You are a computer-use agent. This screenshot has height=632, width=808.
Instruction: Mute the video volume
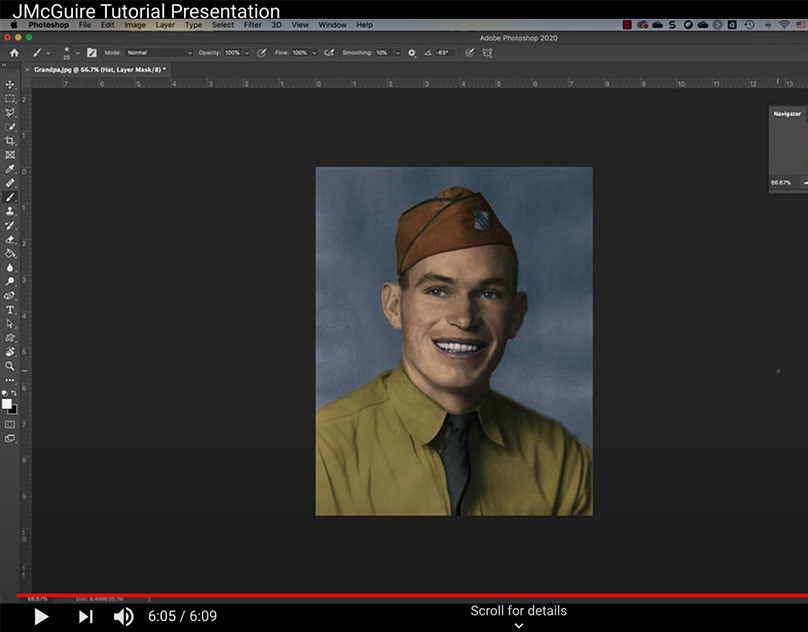point(123,616)
